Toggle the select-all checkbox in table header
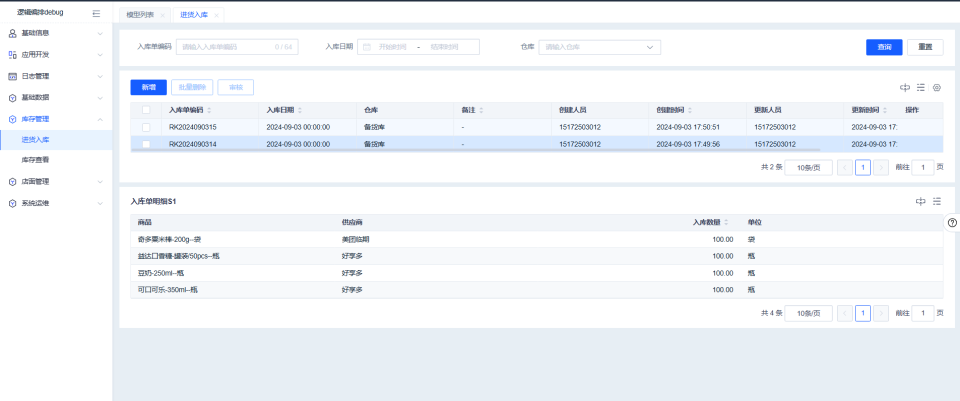 [x=146, y=110]
